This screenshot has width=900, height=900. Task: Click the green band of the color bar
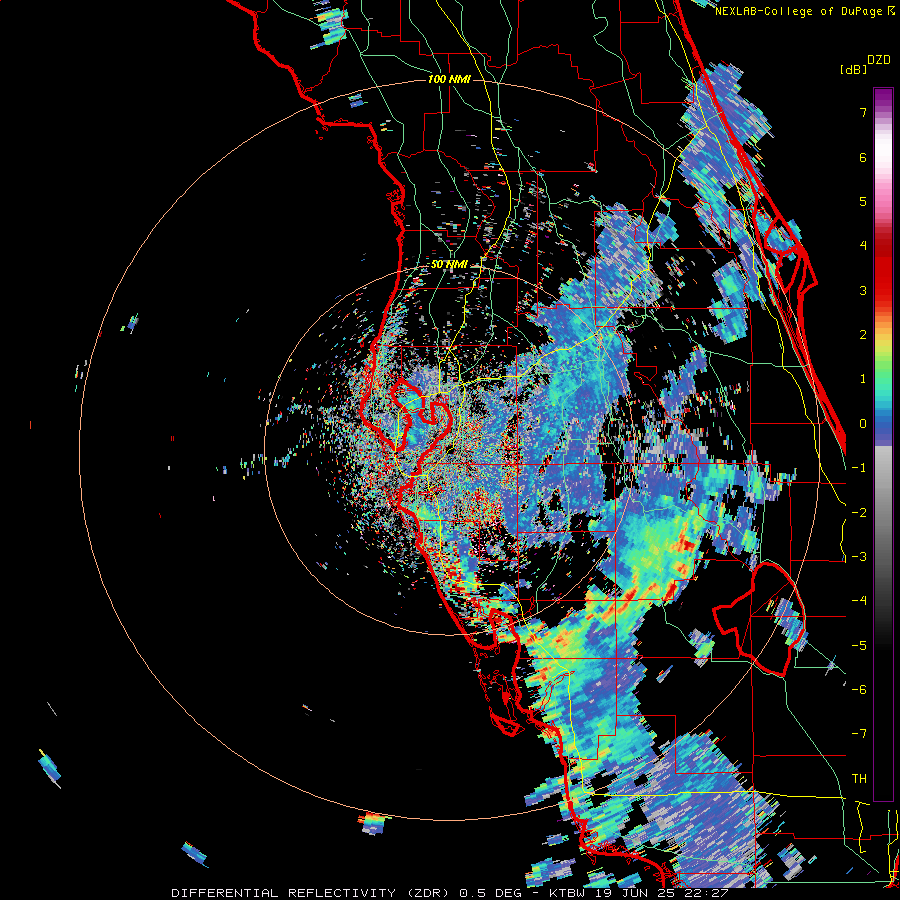(883, 367)
